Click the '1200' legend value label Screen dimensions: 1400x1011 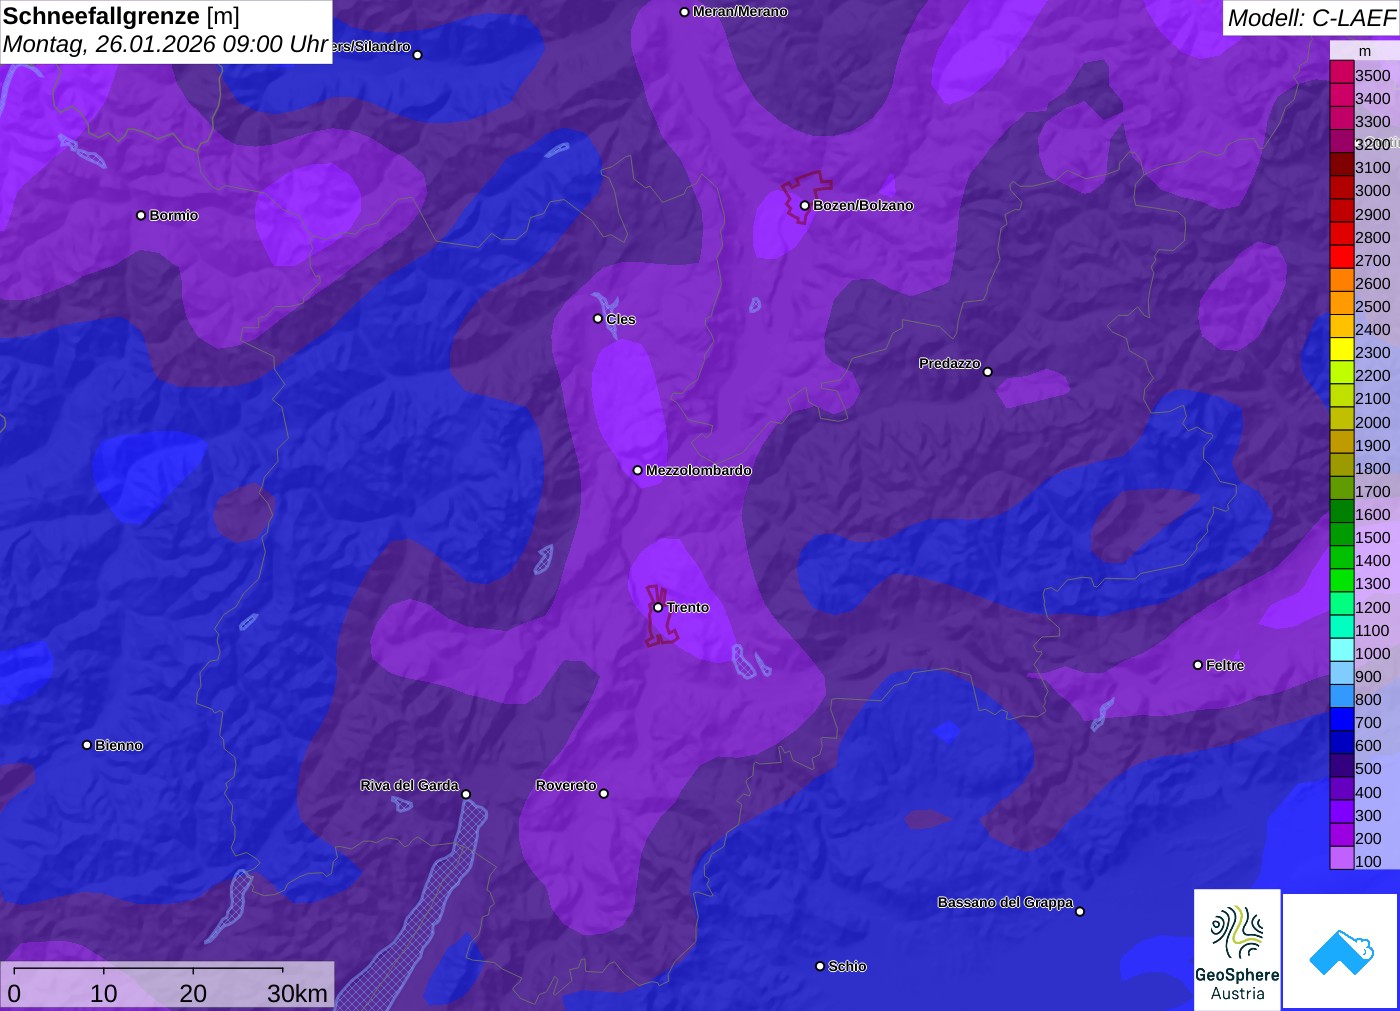[x=1373, y=607]
